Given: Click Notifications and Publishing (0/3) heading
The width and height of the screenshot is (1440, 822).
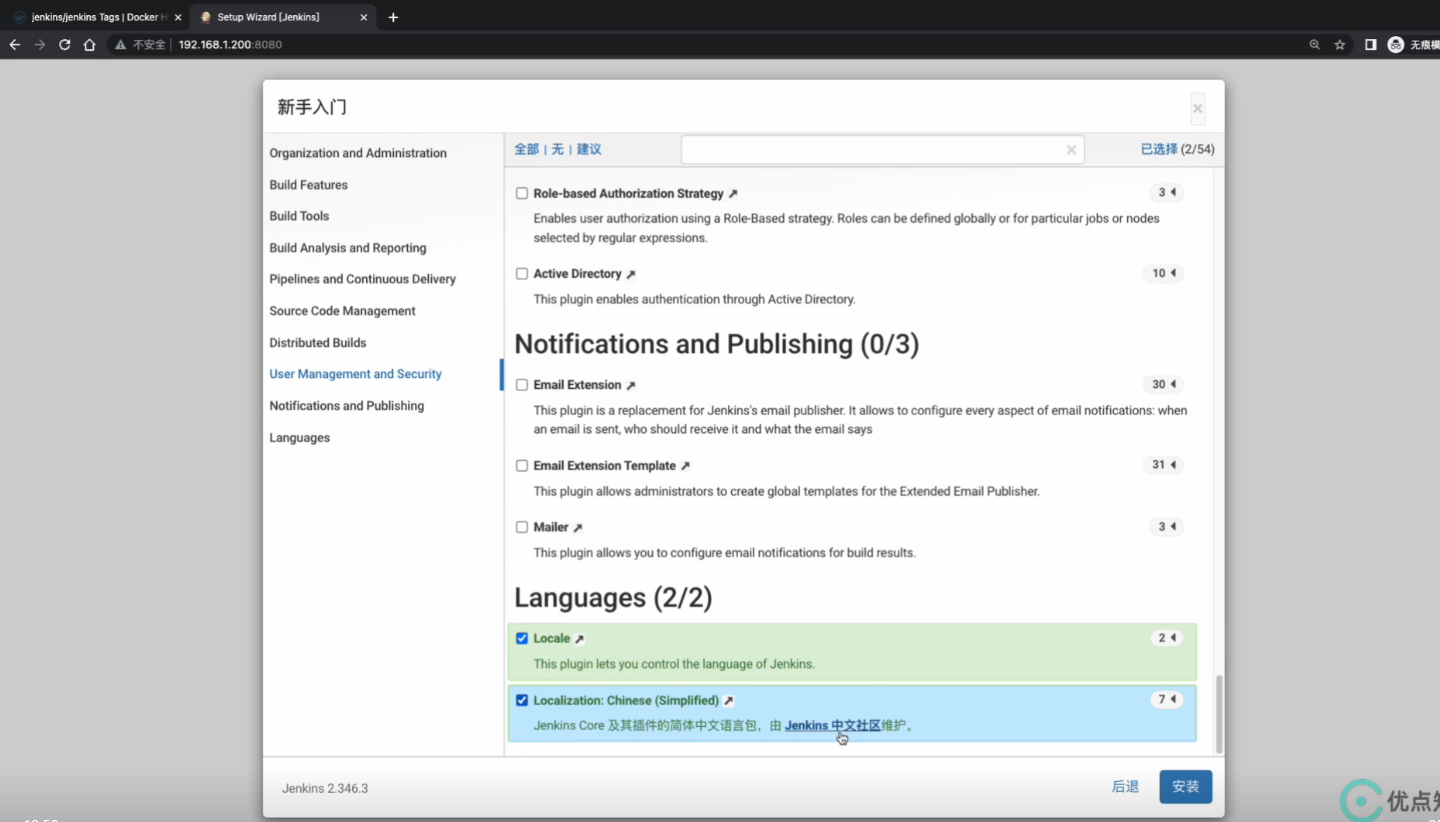Looking at the screenshot, I should 716,344.
